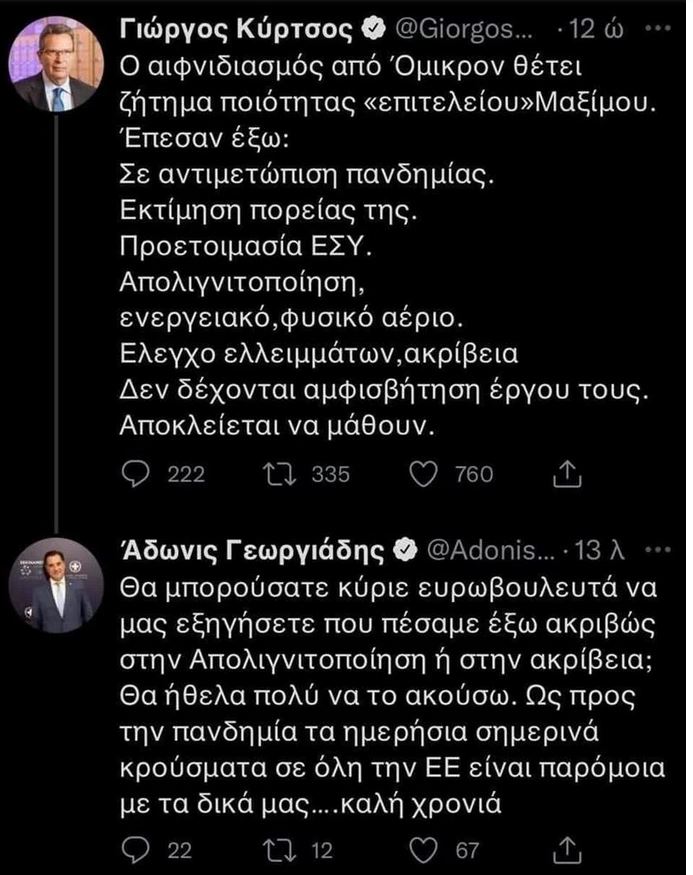Open Giorgos Kyrtsos's profile picture
This screenshot has height=875, width=693.
pyautogui.click(x=55, y=63)
